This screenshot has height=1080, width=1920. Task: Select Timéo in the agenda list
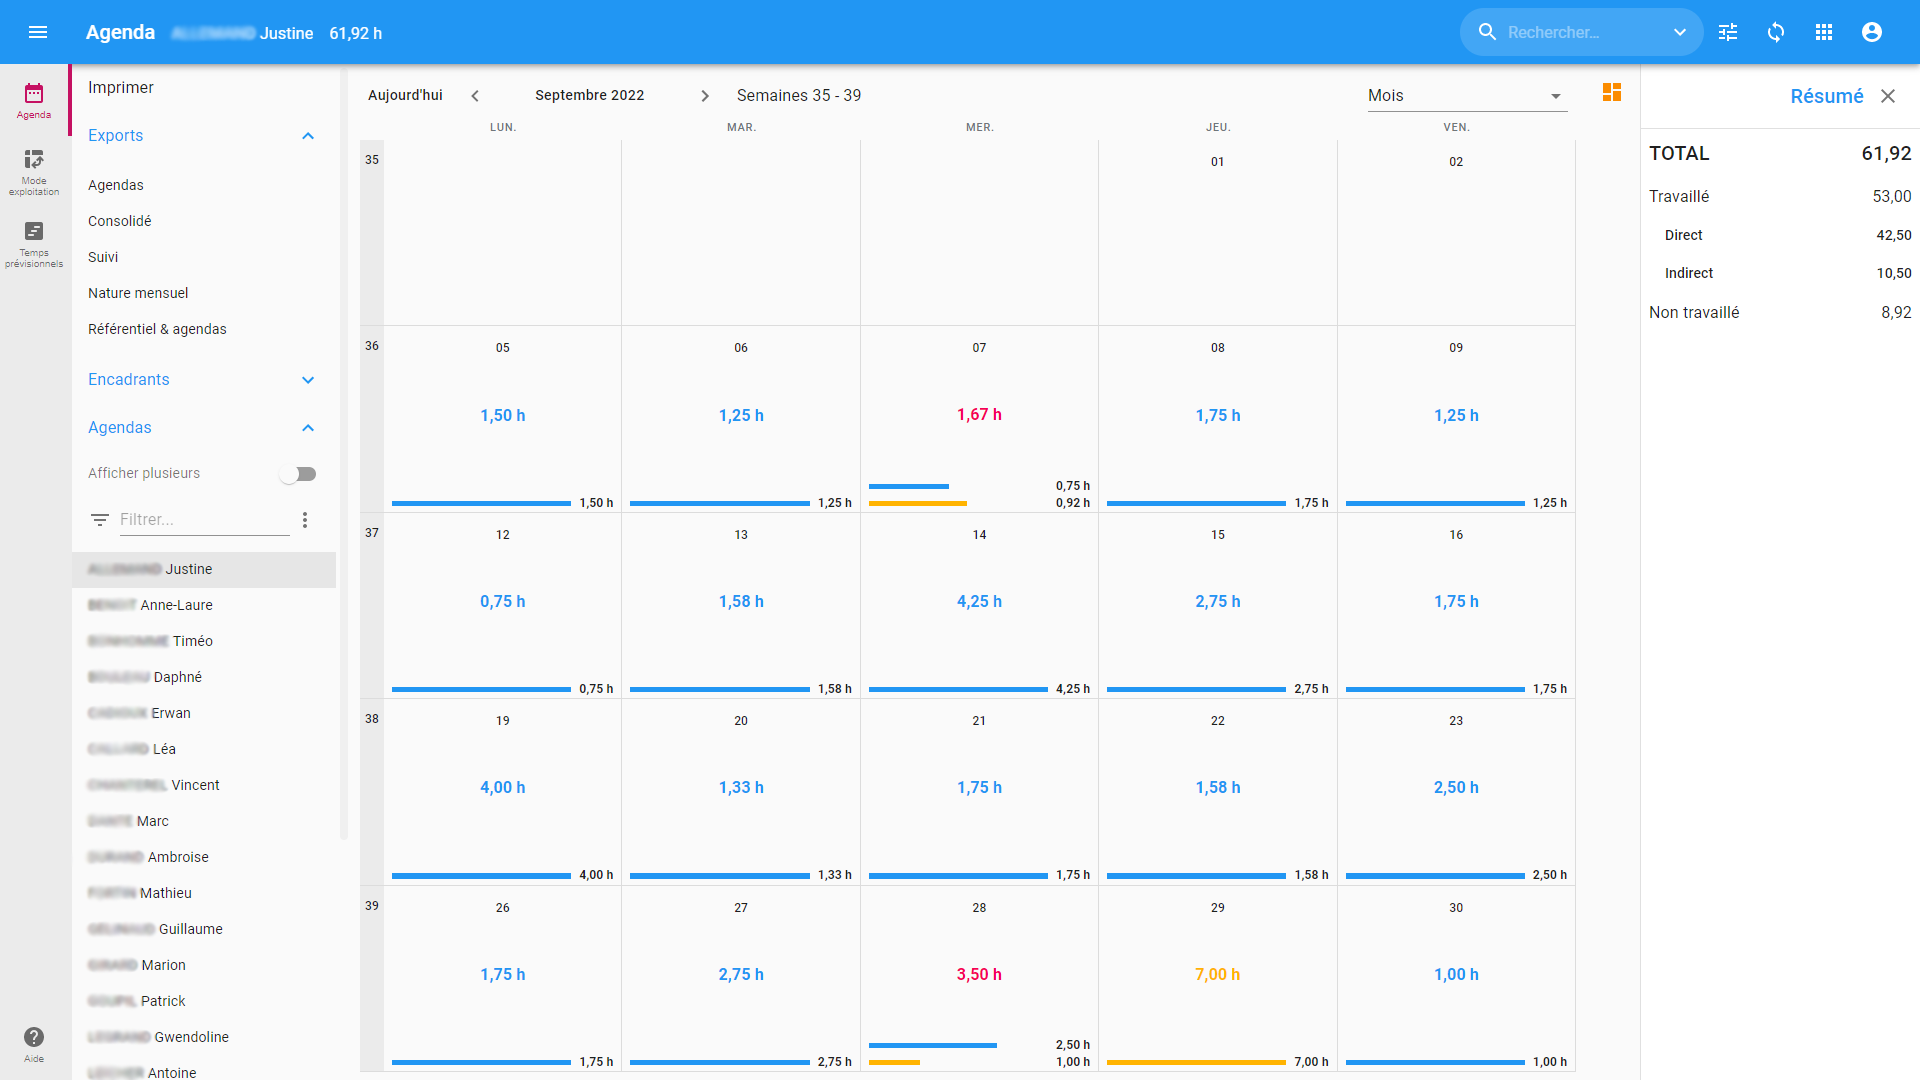click(x=204, y=641)
